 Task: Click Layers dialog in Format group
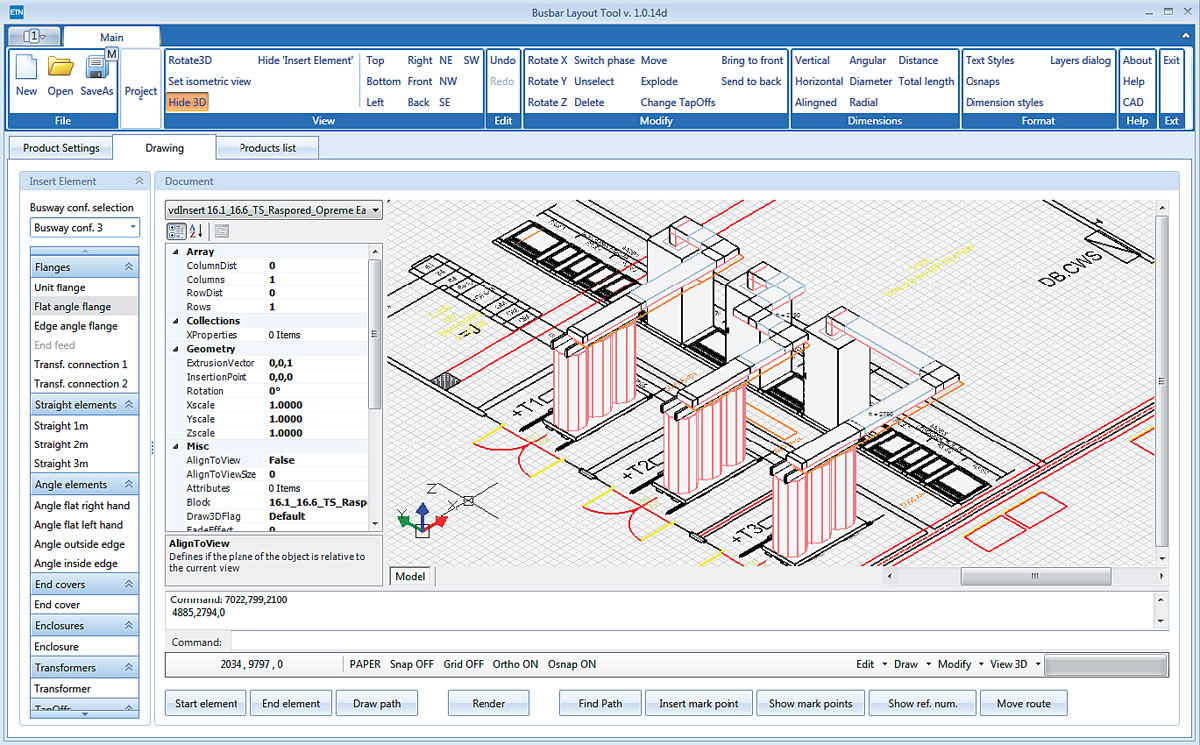(1080, 60)
